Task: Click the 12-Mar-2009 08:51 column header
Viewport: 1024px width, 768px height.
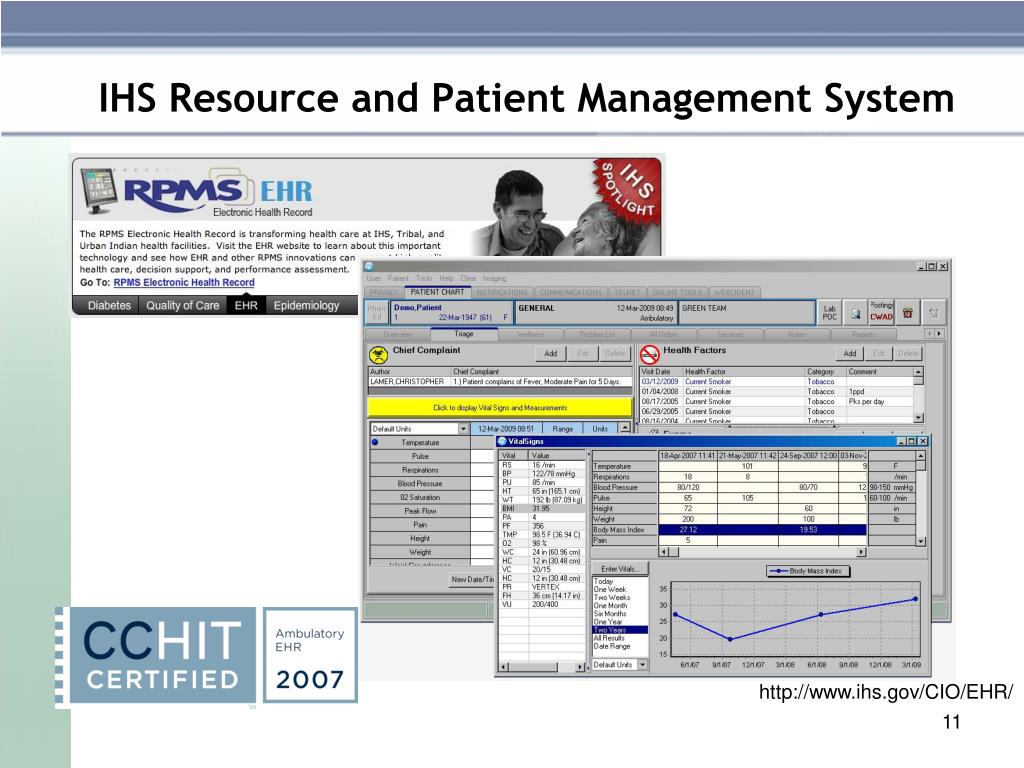Action: tap(506, 429)
